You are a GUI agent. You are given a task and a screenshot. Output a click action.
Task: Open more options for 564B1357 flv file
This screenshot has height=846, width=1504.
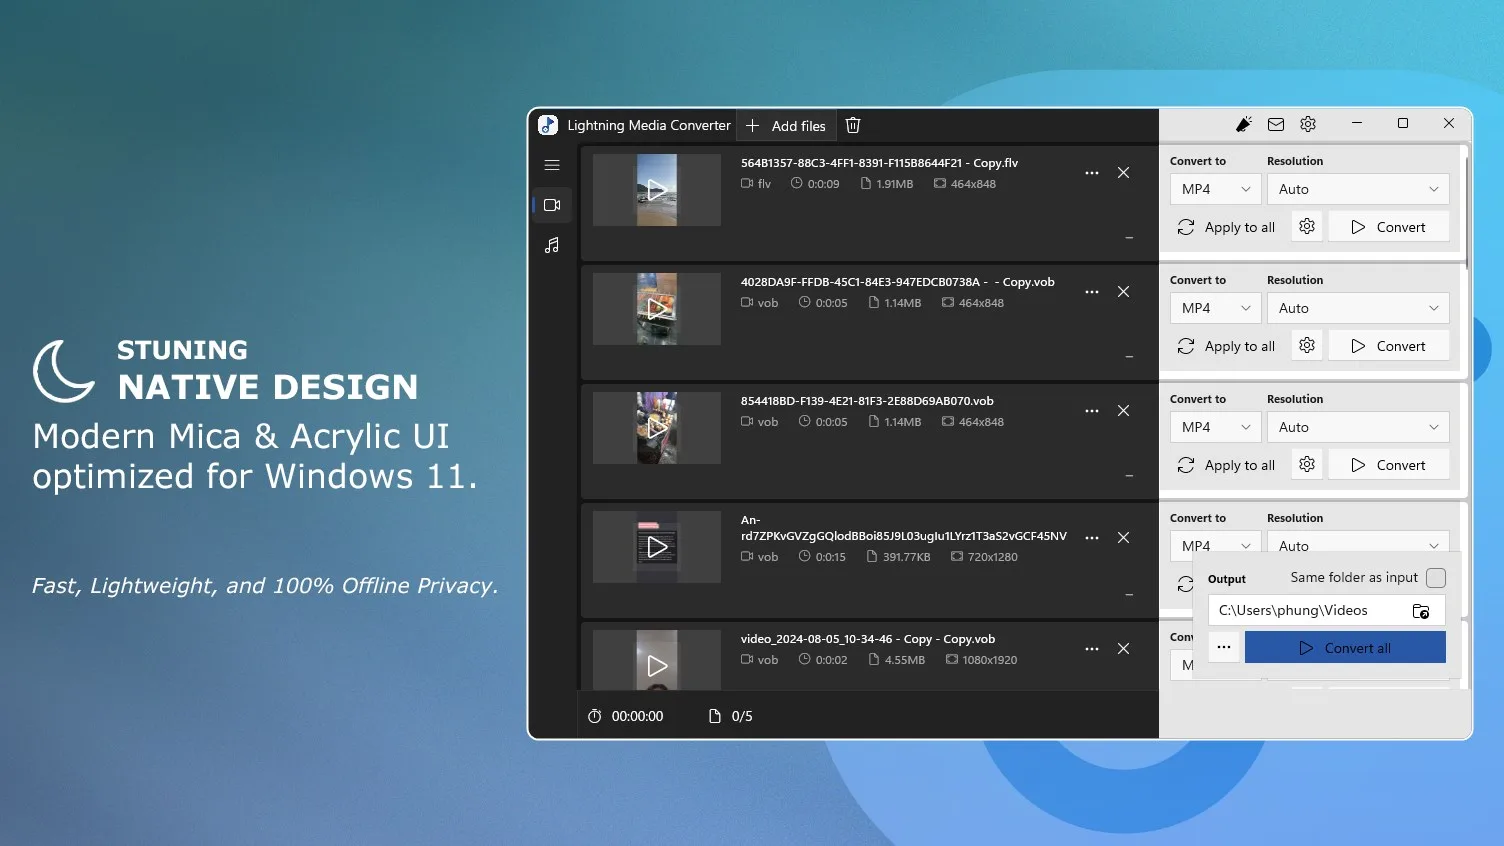pos(1092,173)
